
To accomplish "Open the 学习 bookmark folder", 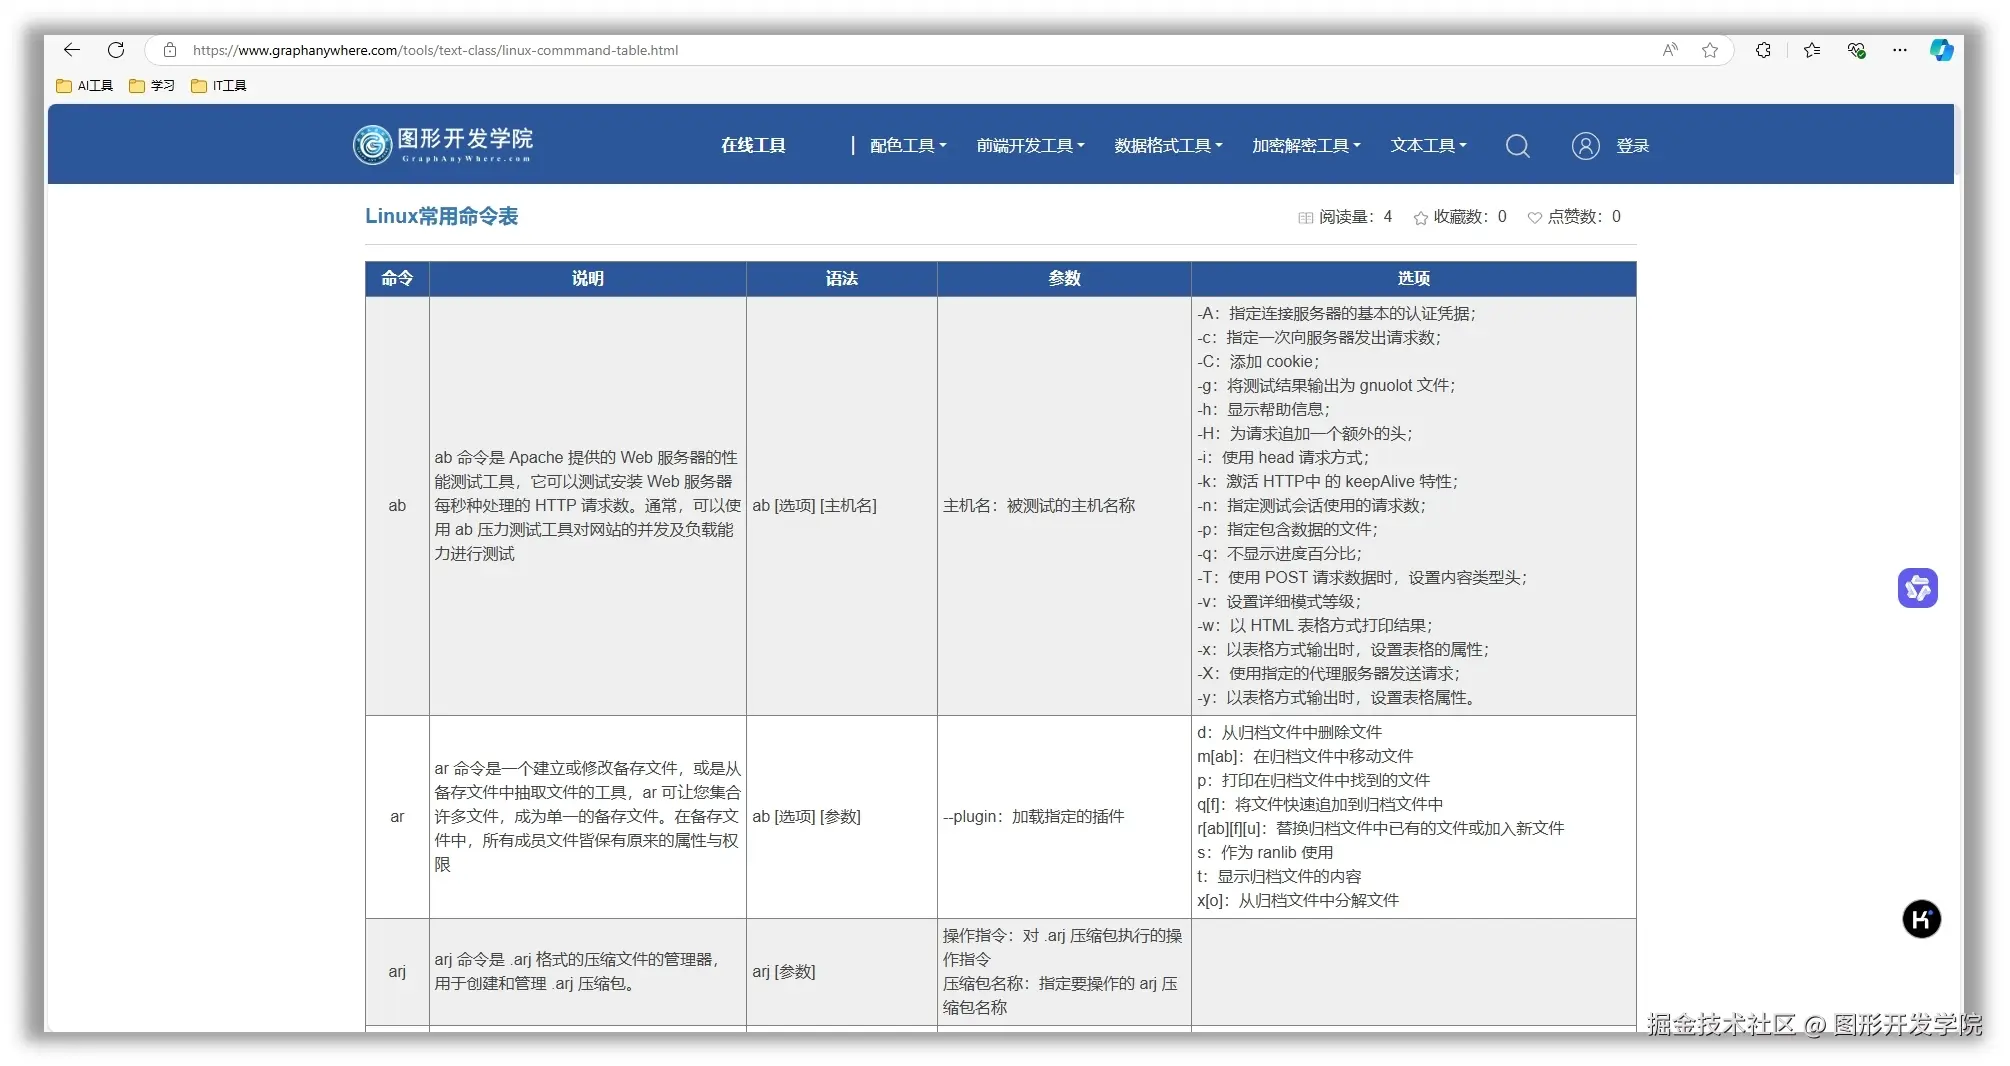I will 152,86.
